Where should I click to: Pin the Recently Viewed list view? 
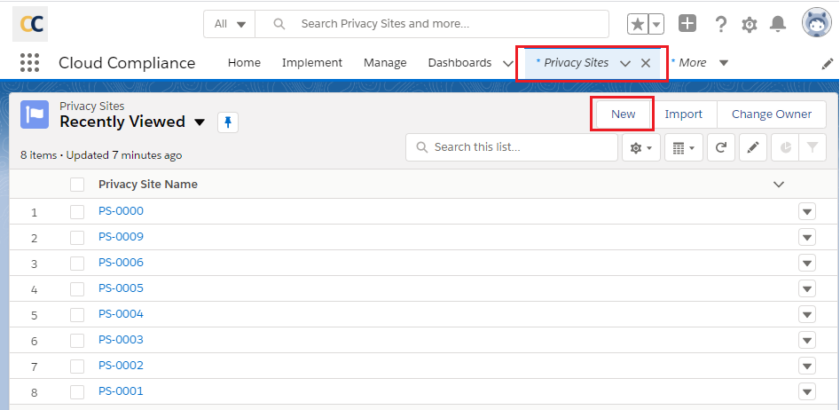tap(228, 122)
